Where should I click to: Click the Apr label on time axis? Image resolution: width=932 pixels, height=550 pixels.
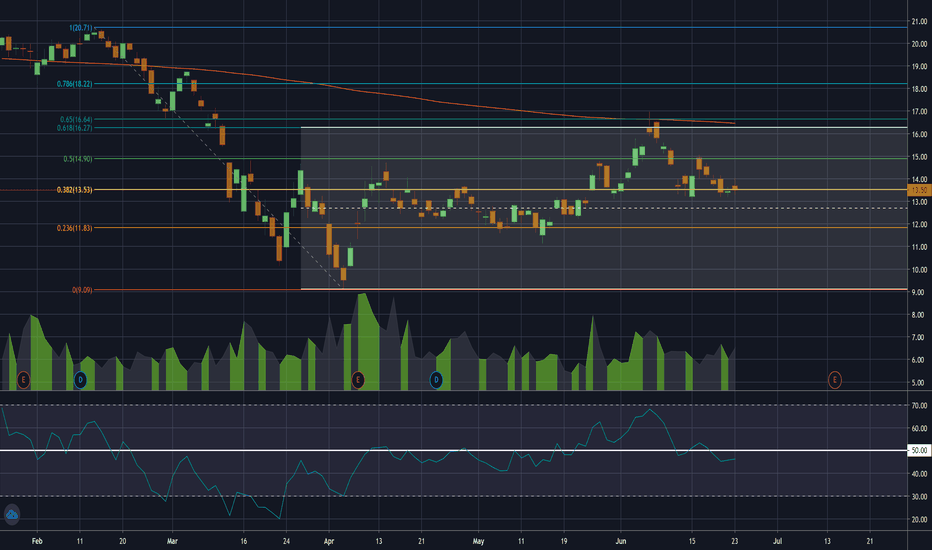329,541
